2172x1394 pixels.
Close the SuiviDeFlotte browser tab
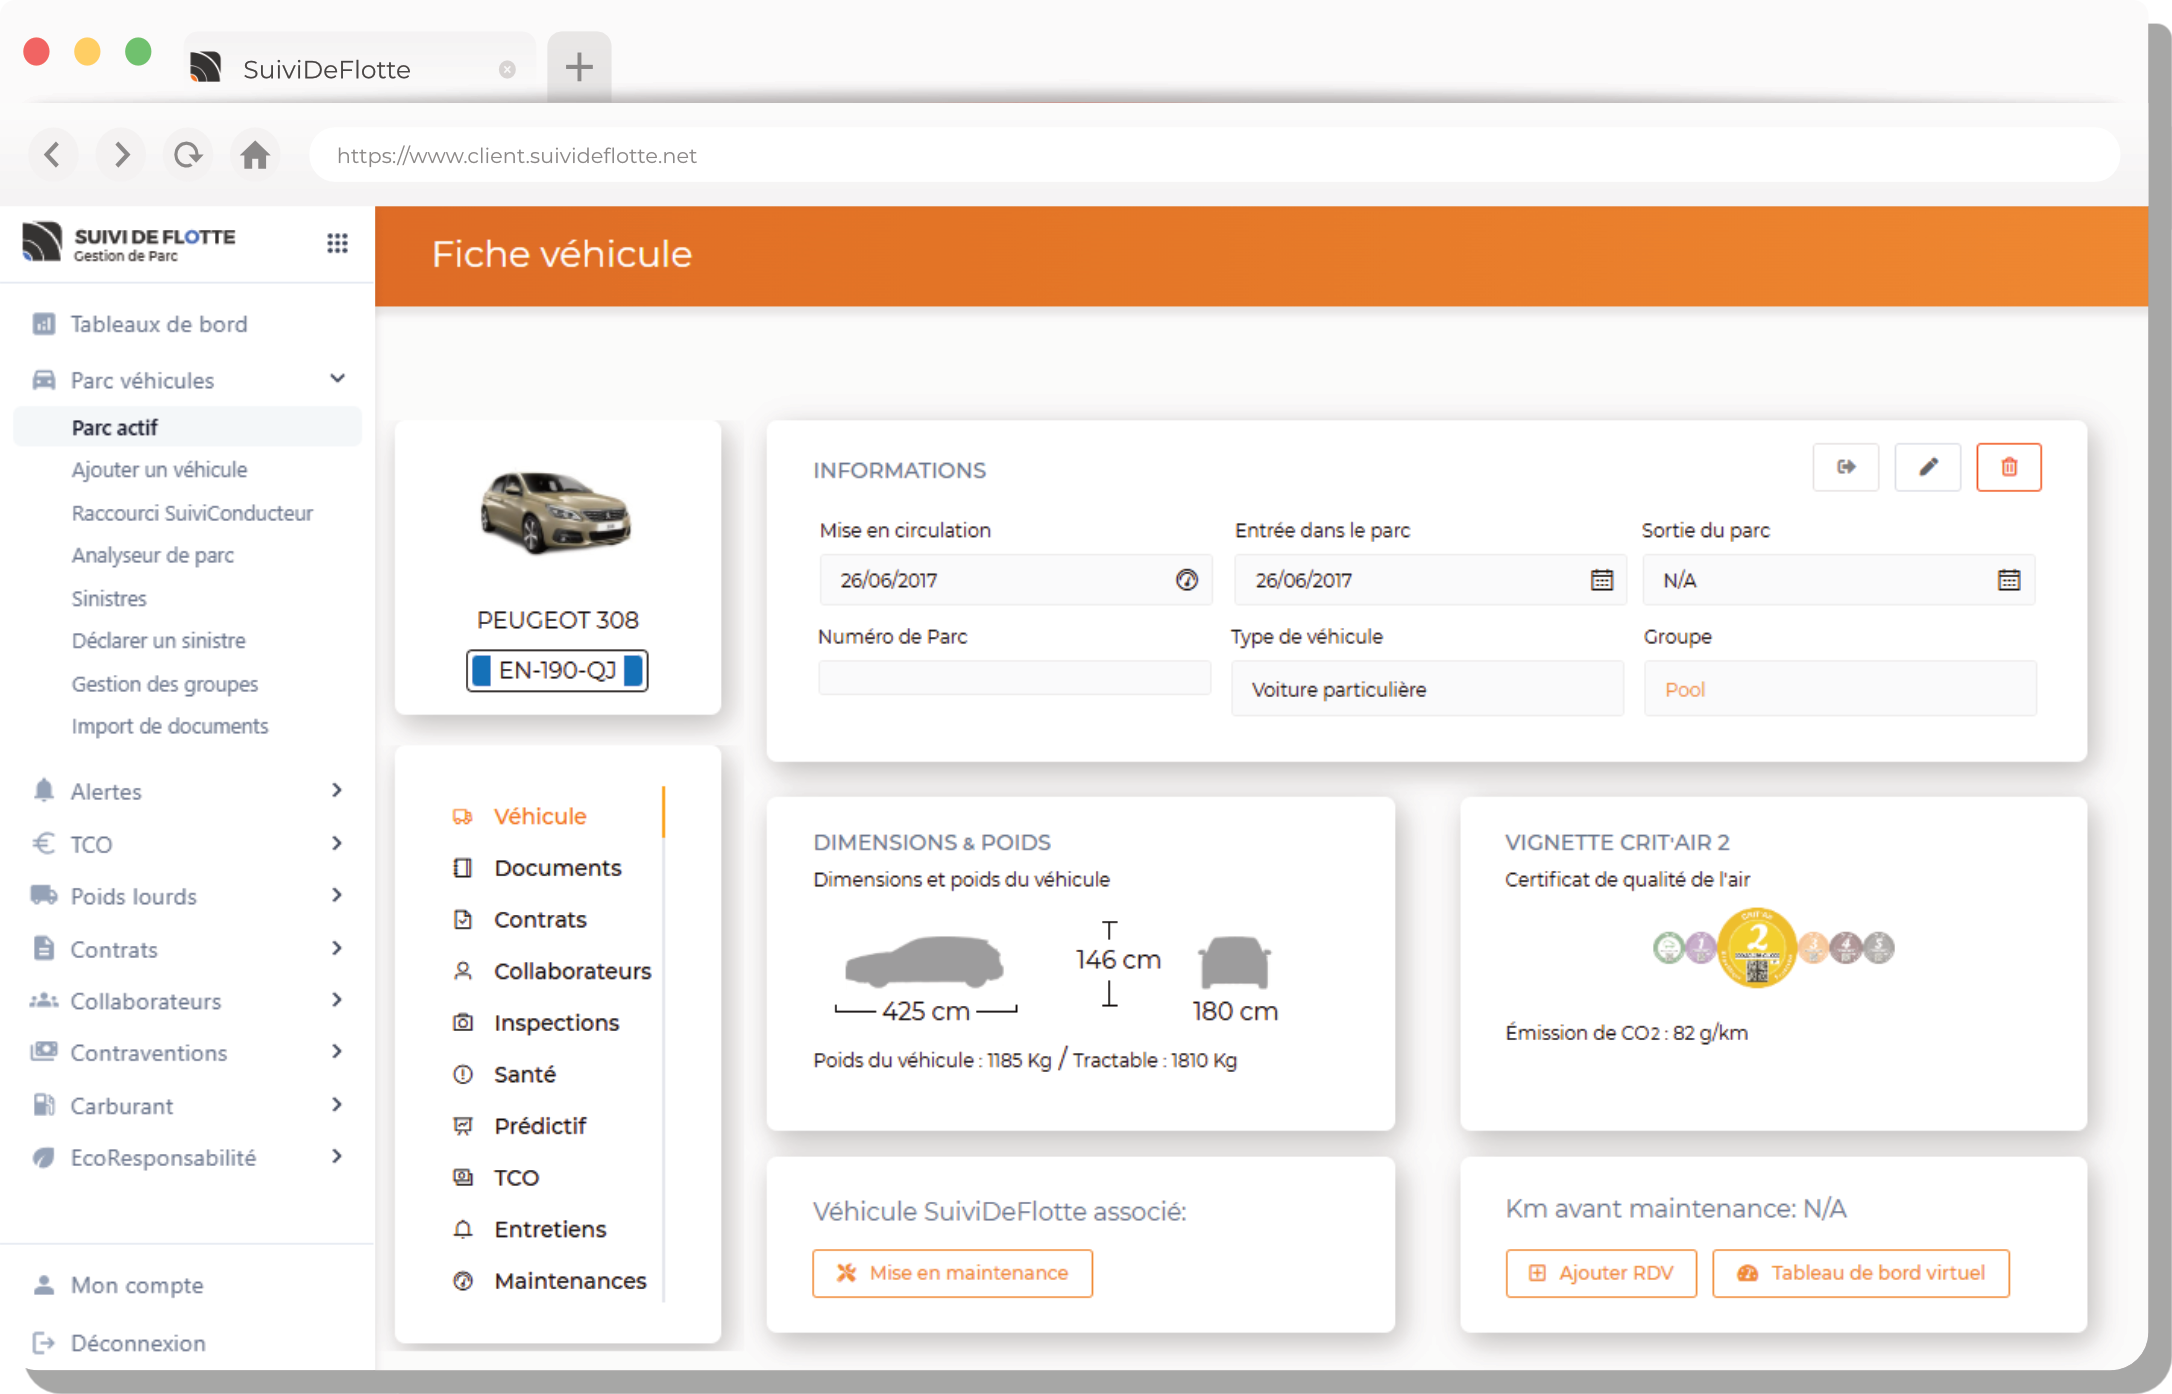[507, 69]
